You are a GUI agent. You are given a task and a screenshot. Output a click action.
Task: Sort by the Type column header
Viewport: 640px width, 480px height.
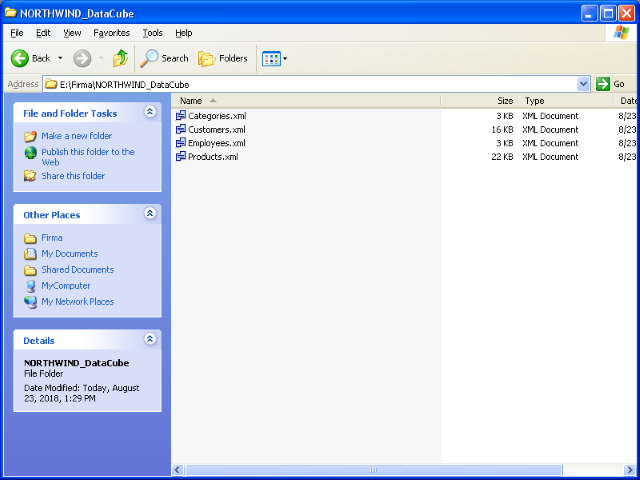(565, 101)
